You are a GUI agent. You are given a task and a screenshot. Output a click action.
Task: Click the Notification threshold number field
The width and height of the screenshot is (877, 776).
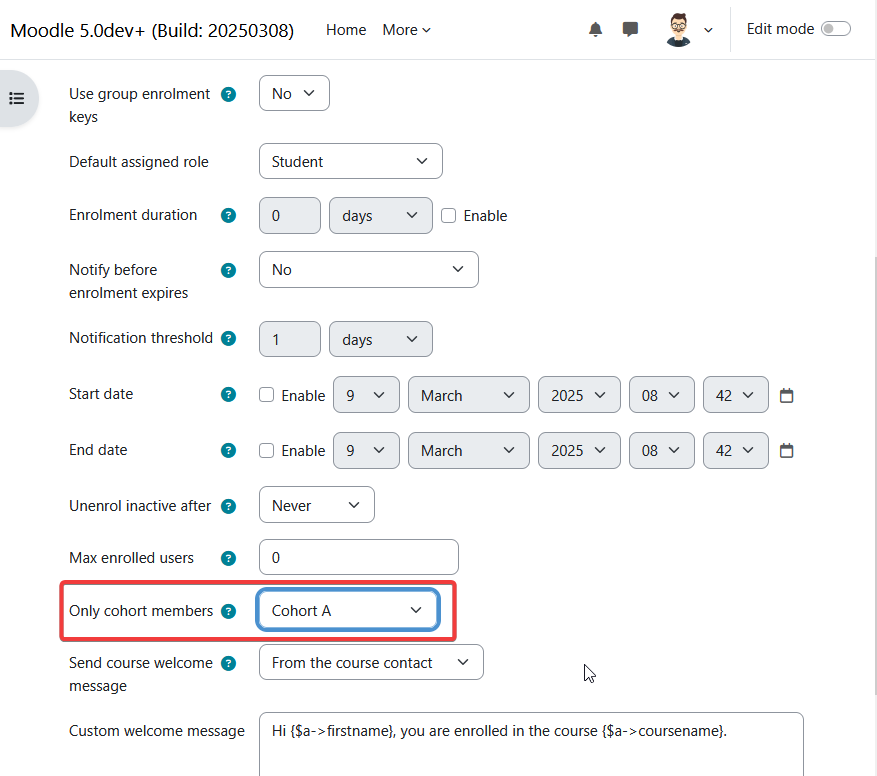click(290, 339)
